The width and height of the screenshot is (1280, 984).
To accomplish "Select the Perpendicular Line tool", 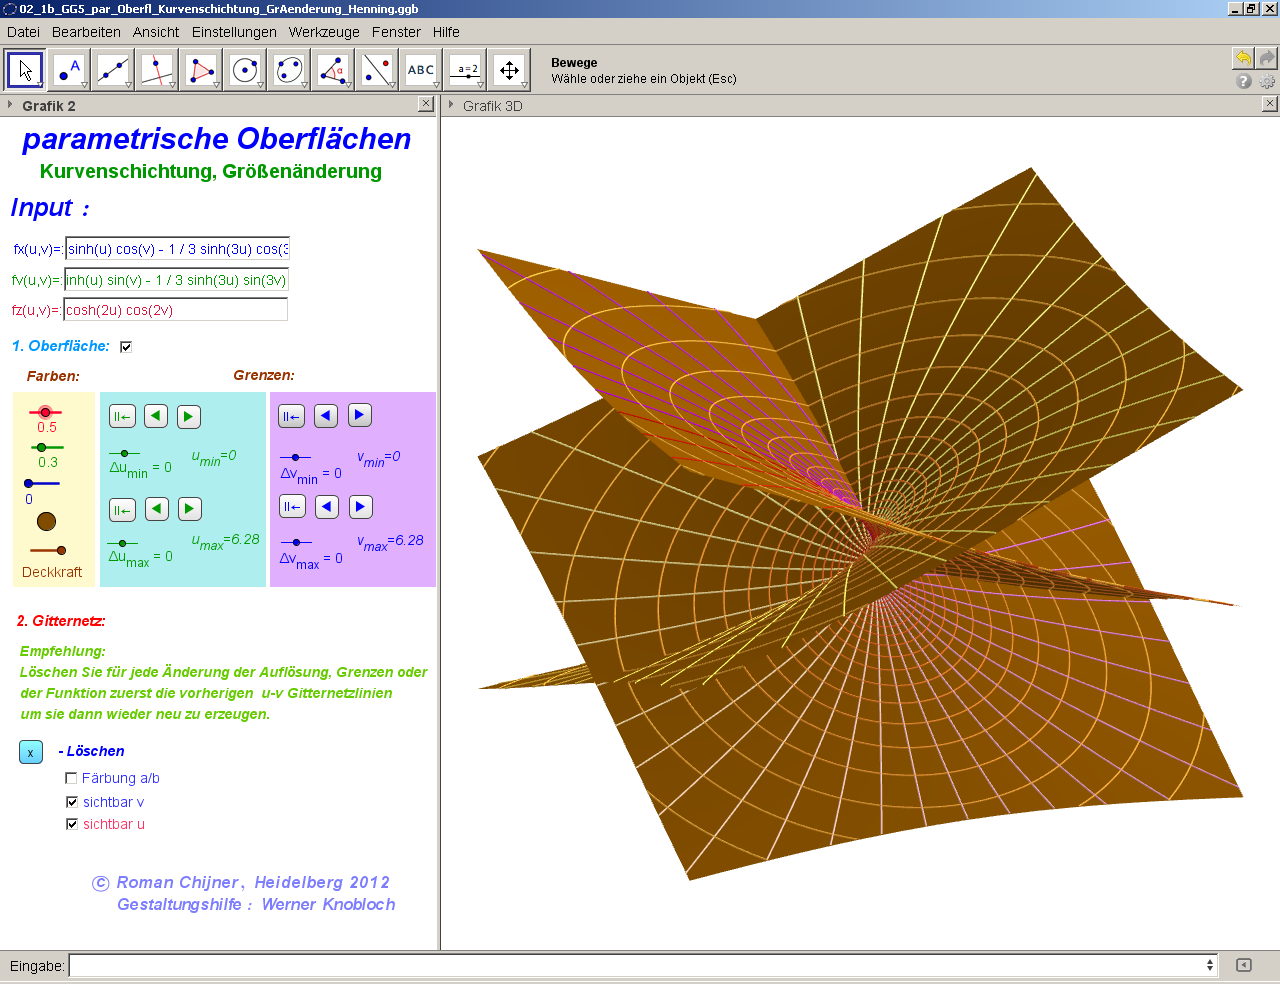I will [x=157, y=70].
